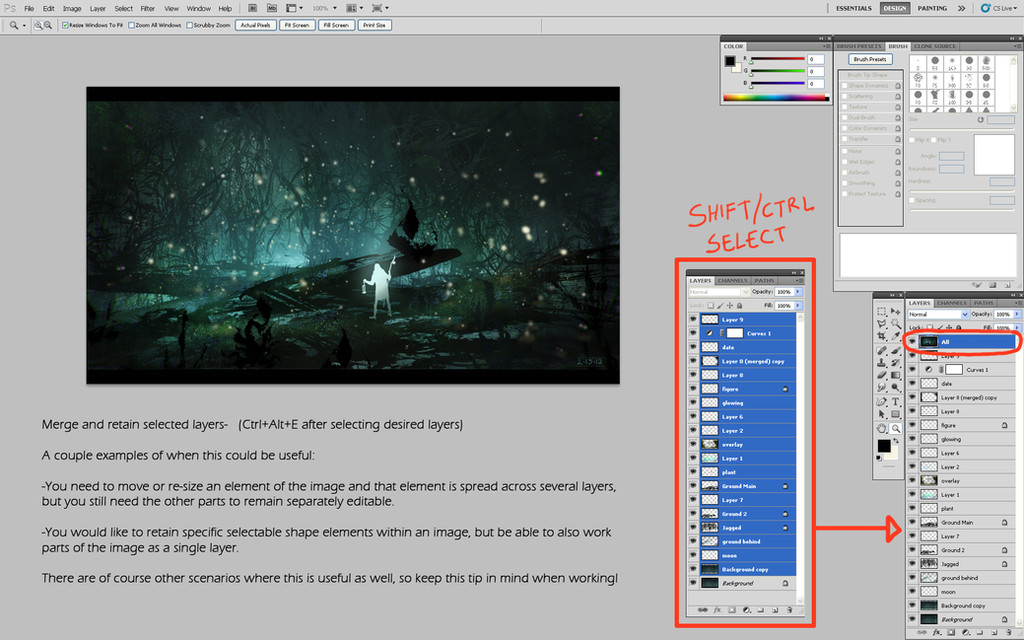The height and width of the screenshot is (640, 1024).
Task: Select the Pen tool
Action: 882,402
